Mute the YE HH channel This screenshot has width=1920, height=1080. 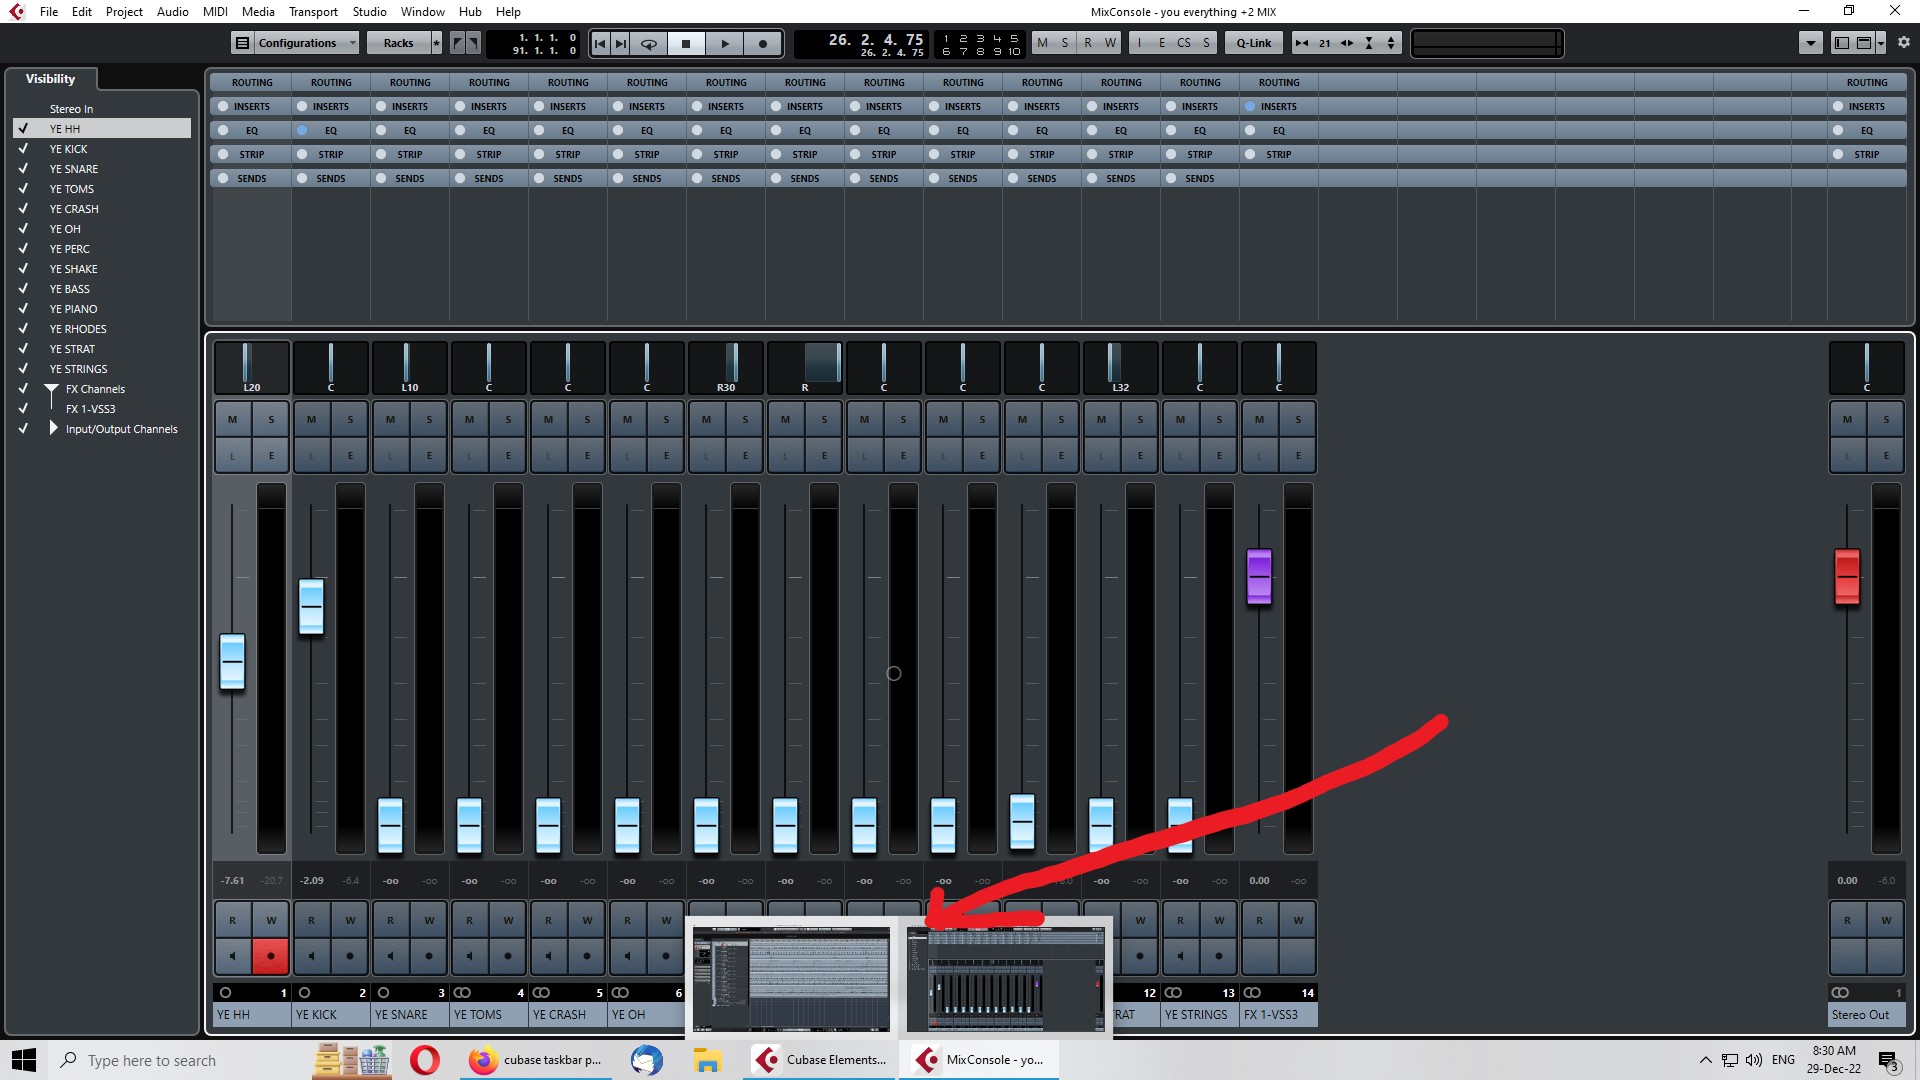point(232,419)
